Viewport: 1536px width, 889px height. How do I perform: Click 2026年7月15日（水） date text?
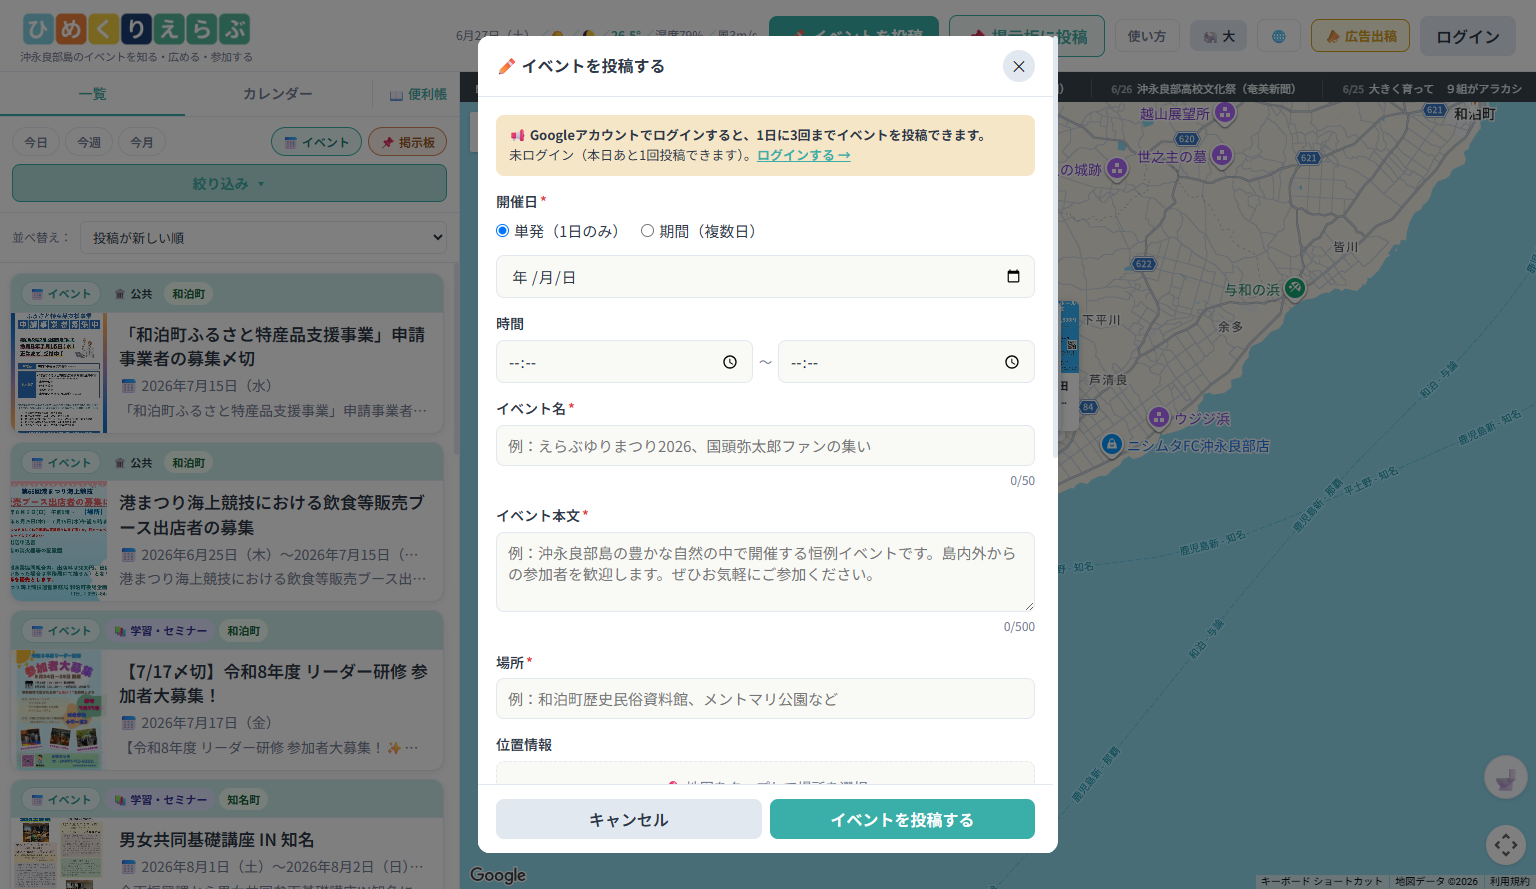[206, 386]
